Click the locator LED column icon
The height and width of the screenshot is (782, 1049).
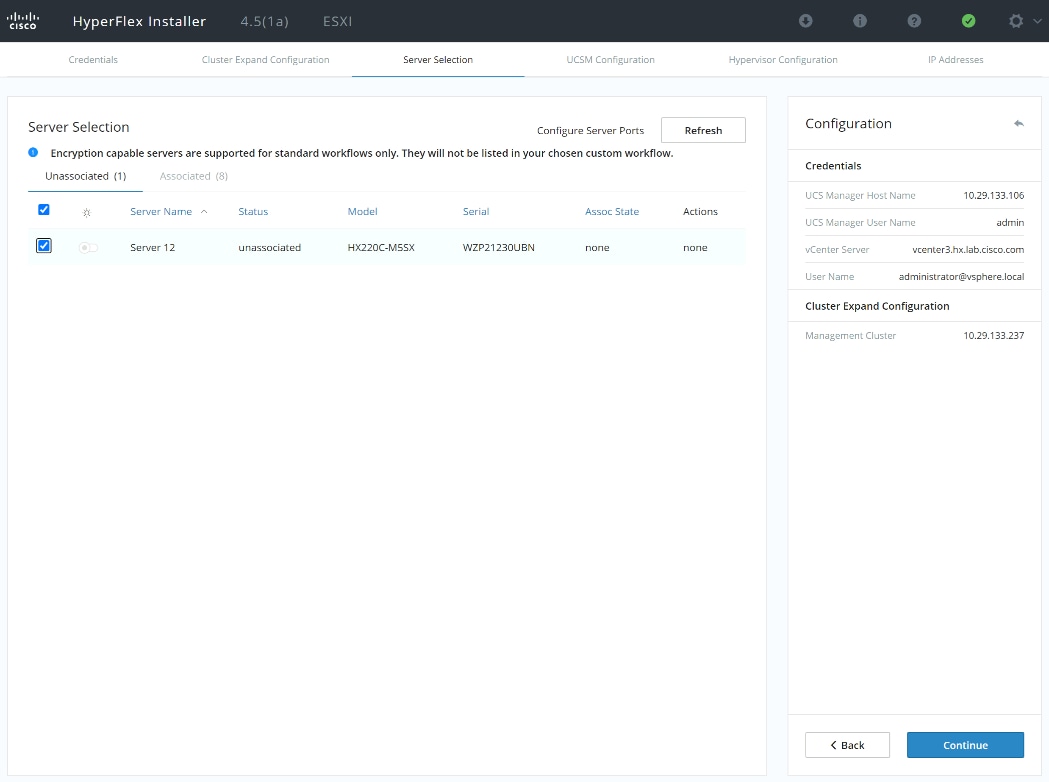(86, 212)
